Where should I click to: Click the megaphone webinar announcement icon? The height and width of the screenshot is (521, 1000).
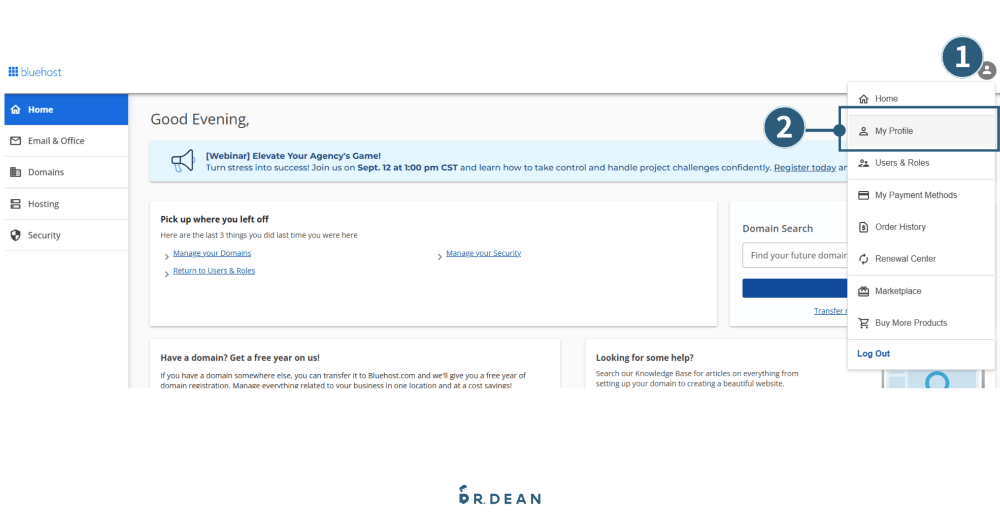[x=182, y=161]
